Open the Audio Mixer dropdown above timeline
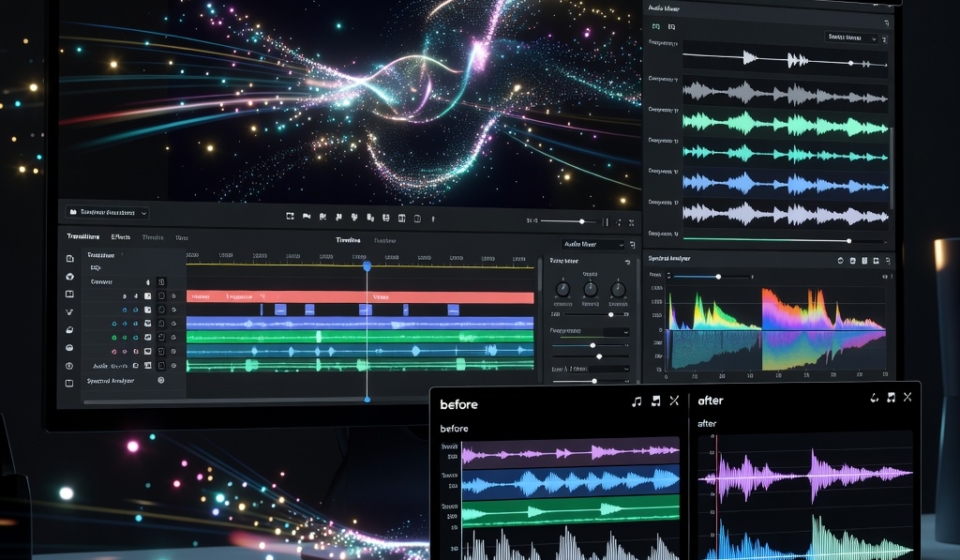960x560 pixels. pos(593,244)
